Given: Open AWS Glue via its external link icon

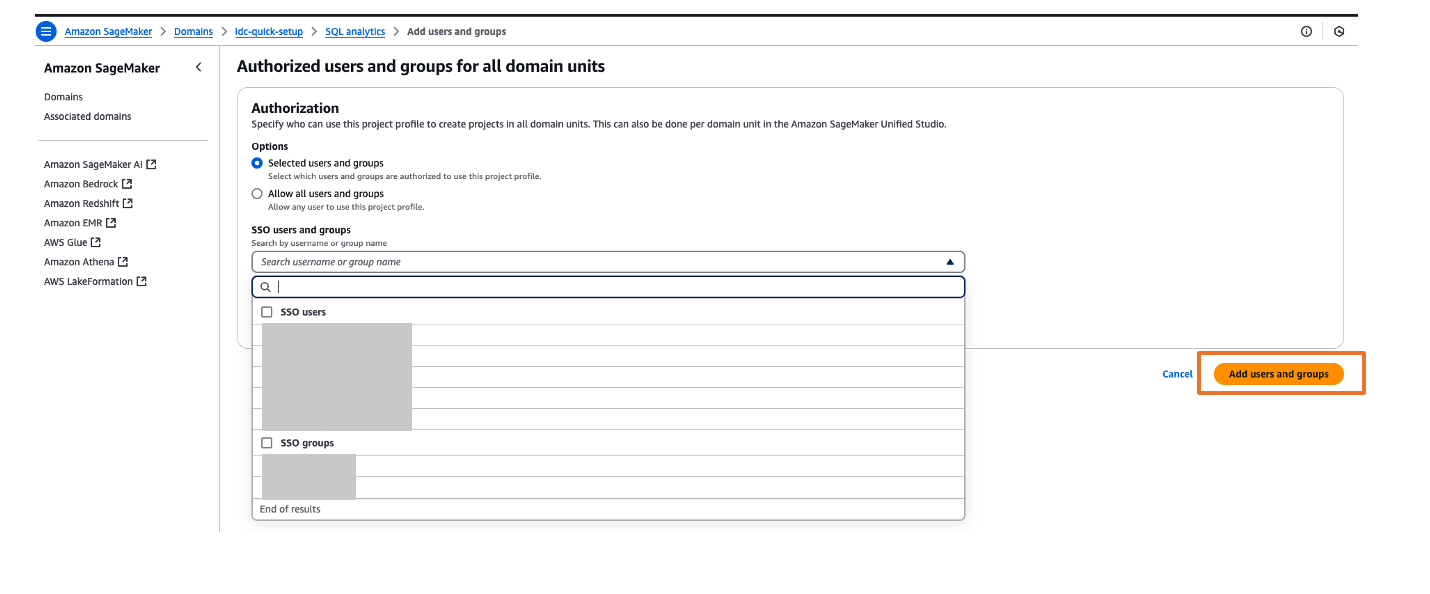Looking at the screenshot, I should (98, 242).
